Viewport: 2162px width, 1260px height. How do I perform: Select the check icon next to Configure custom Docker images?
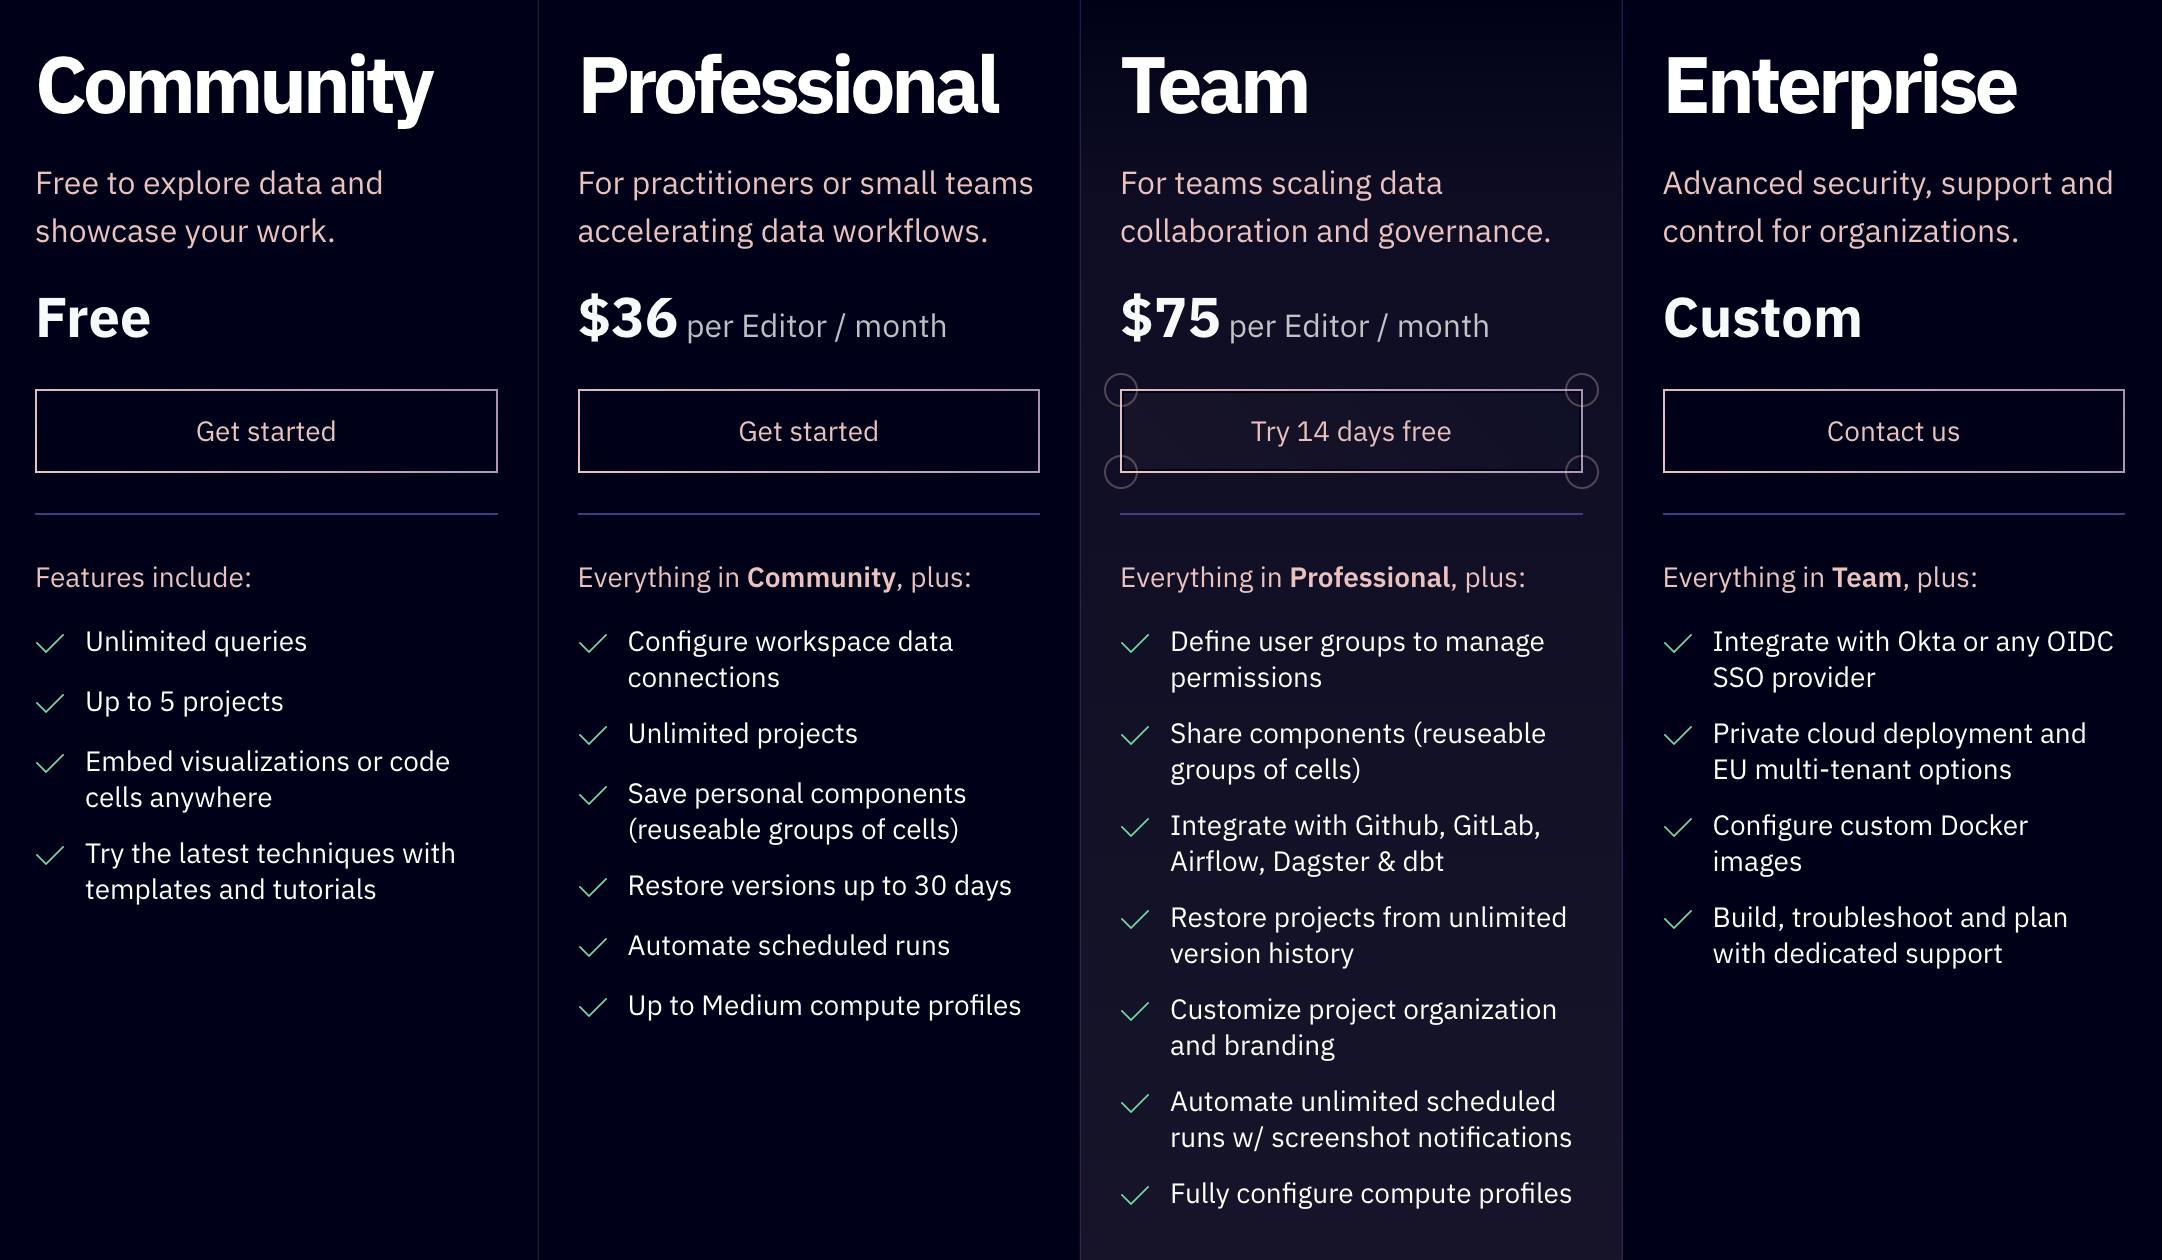point(1678,827)
